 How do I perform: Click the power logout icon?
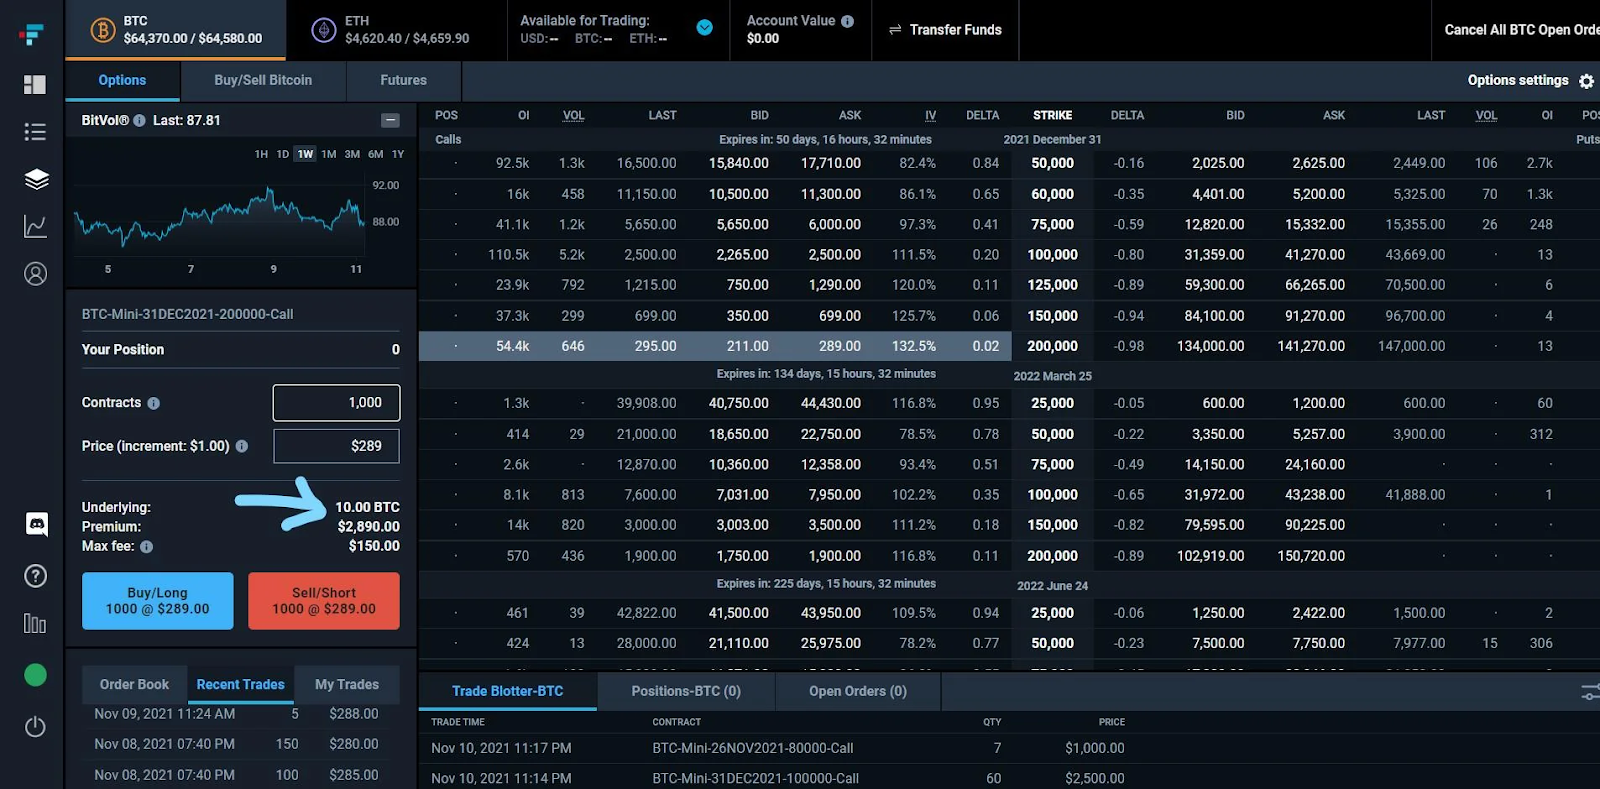(35, 727)
